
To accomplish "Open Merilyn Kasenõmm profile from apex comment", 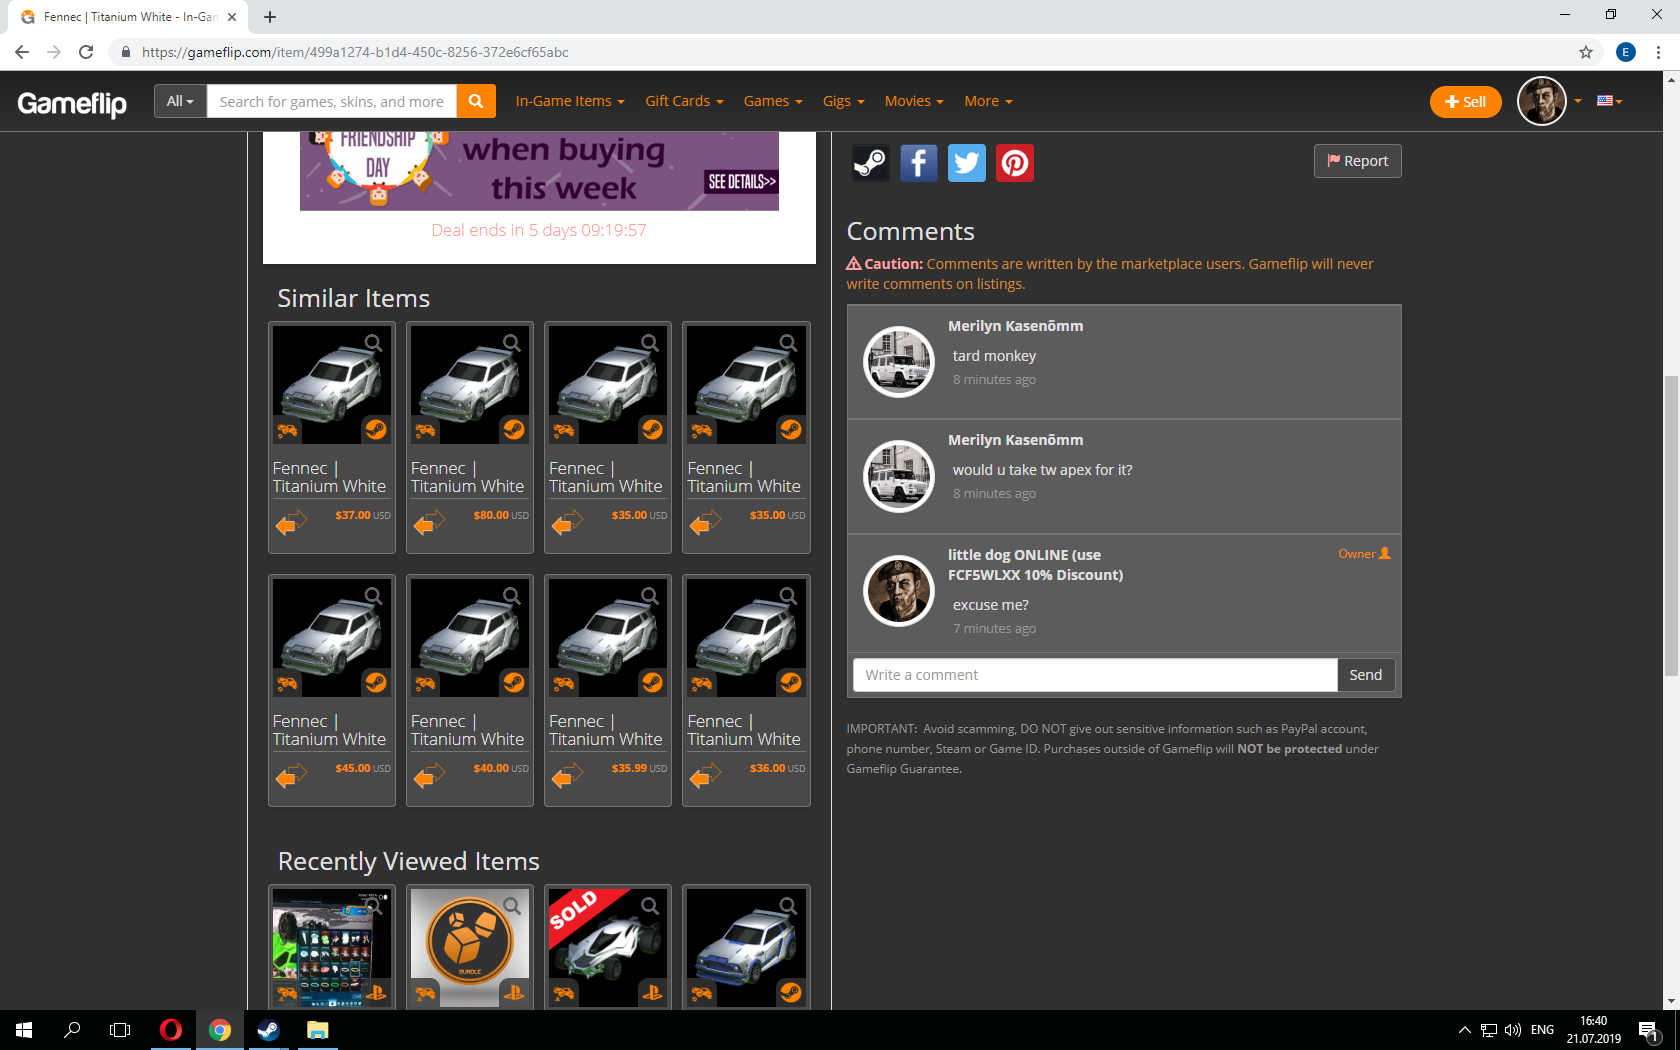I will [1015, 440].
